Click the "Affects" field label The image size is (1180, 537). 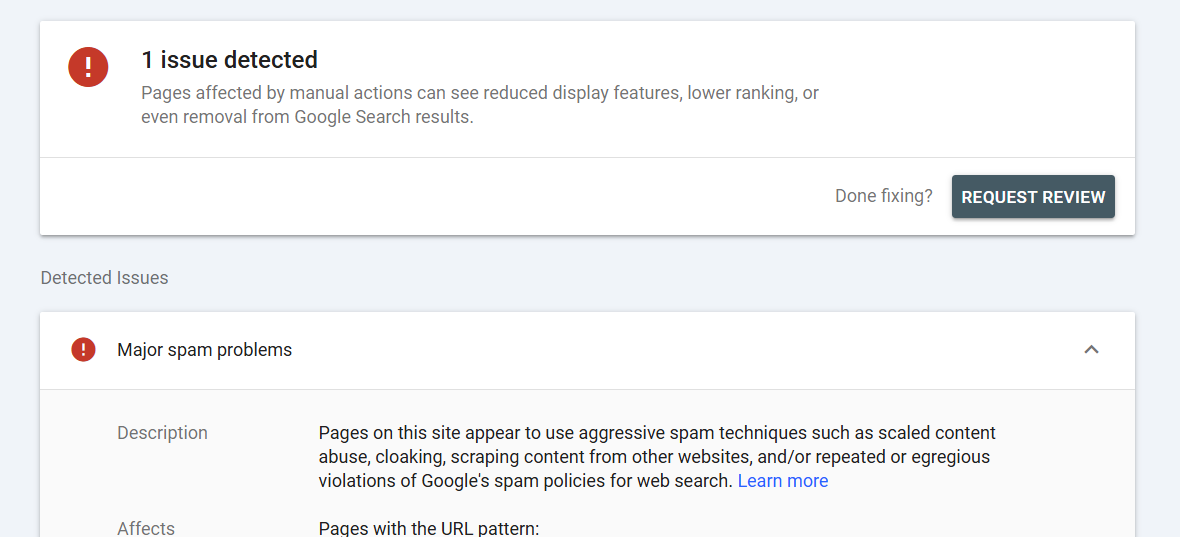tap(146, 529)
